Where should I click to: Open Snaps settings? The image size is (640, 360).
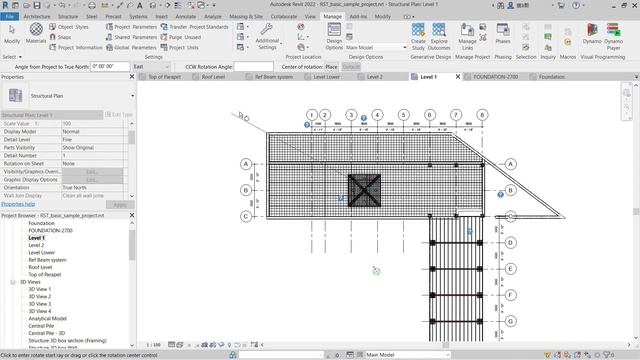pyautogui.click(x=60, y=37)
